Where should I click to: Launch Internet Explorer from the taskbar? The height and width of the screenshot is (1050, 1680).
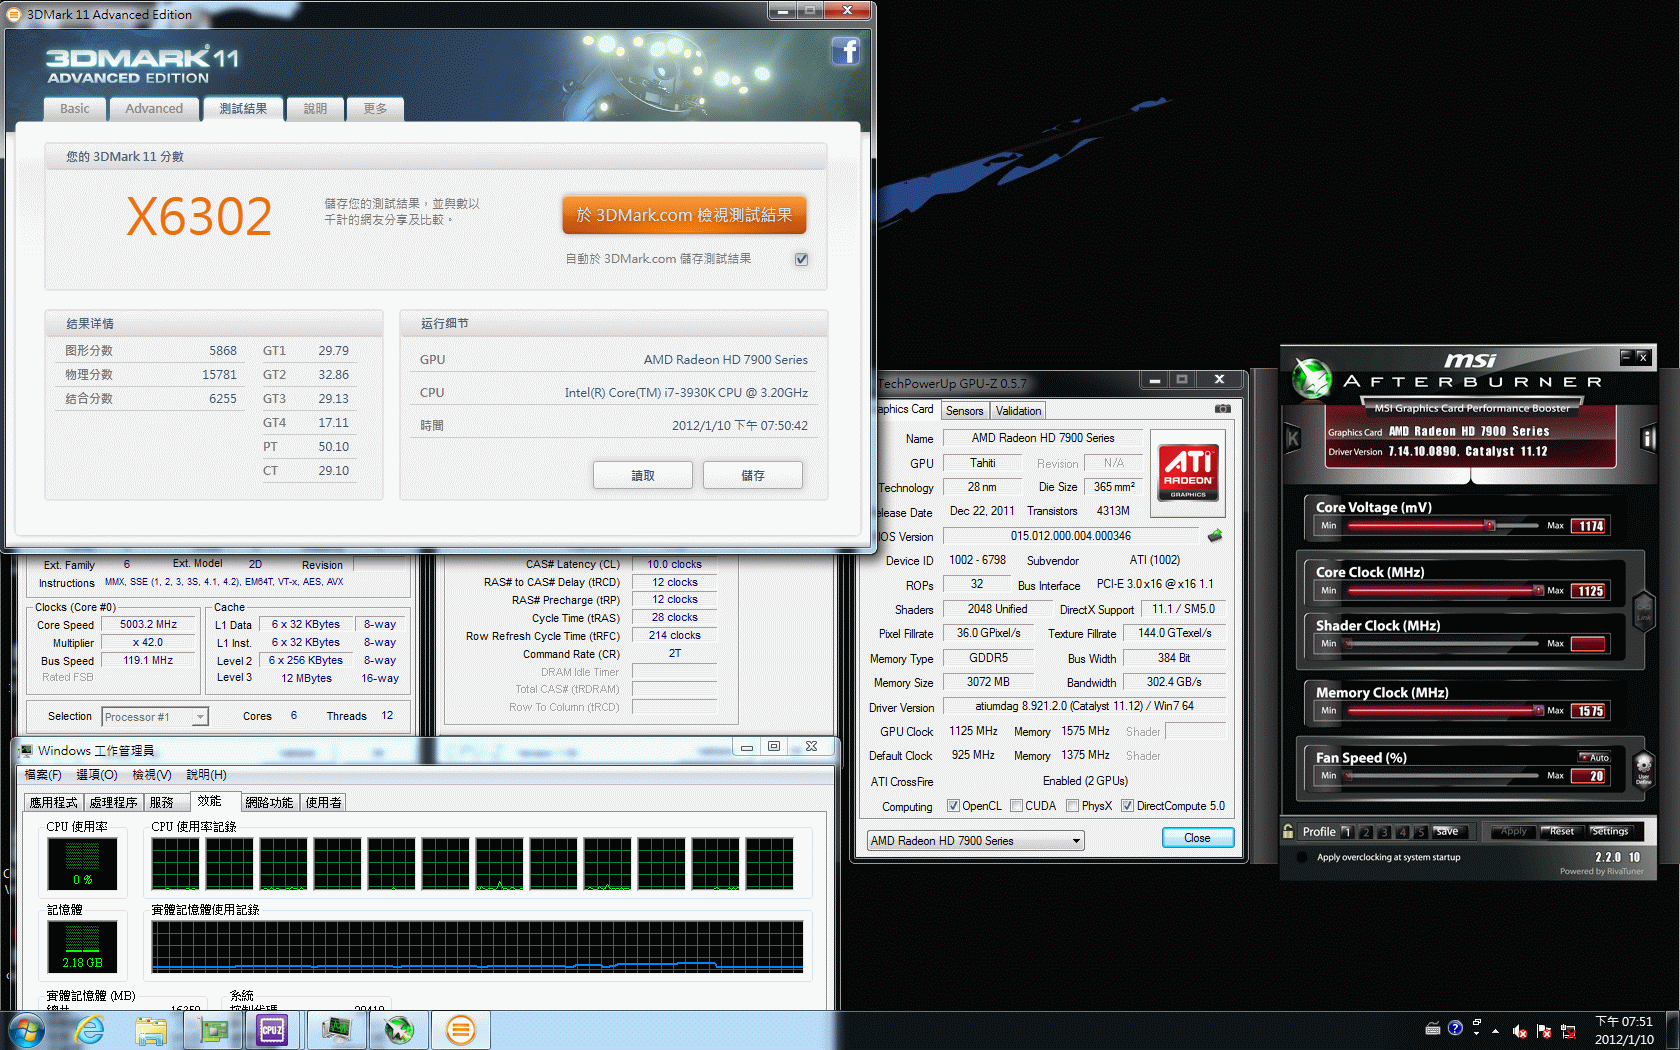point(90,1030)
